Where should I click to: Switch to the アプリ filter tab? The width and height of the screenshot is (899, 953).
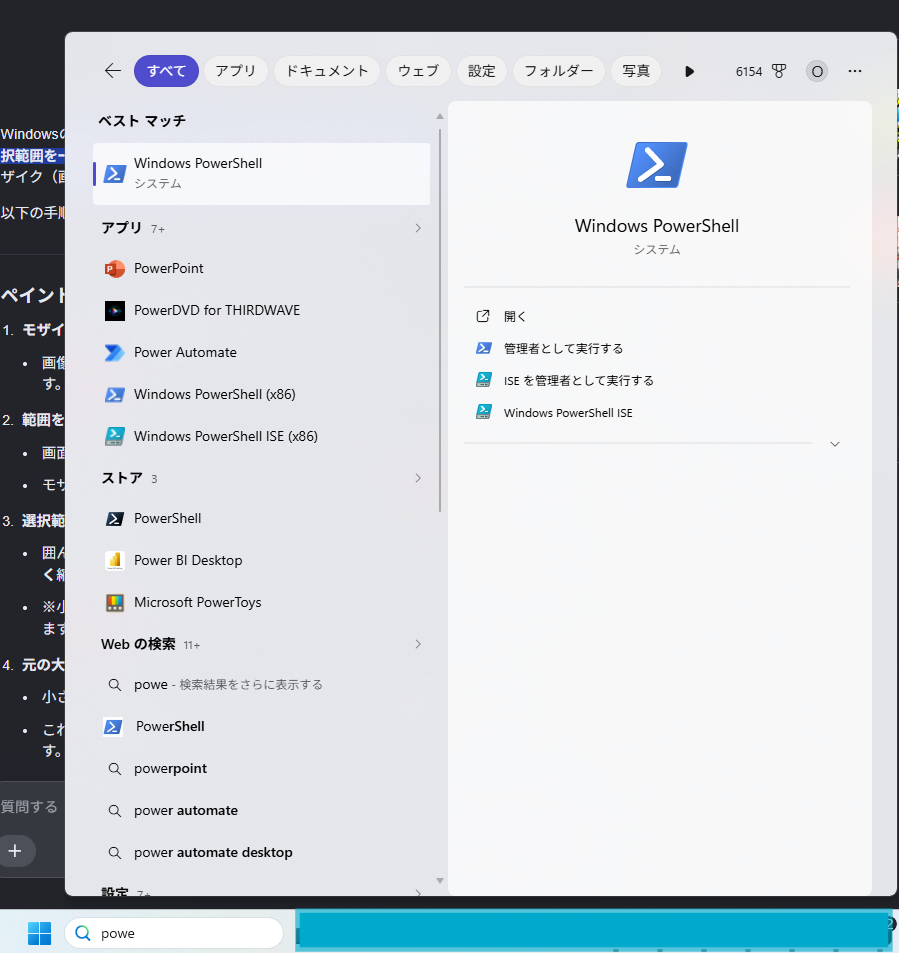coord(236,71)
